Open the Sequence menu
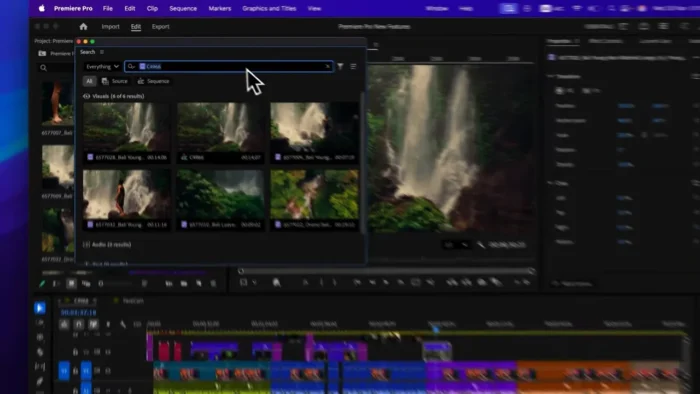This screenshot has width=700, height=394. (x=183, y=8)
